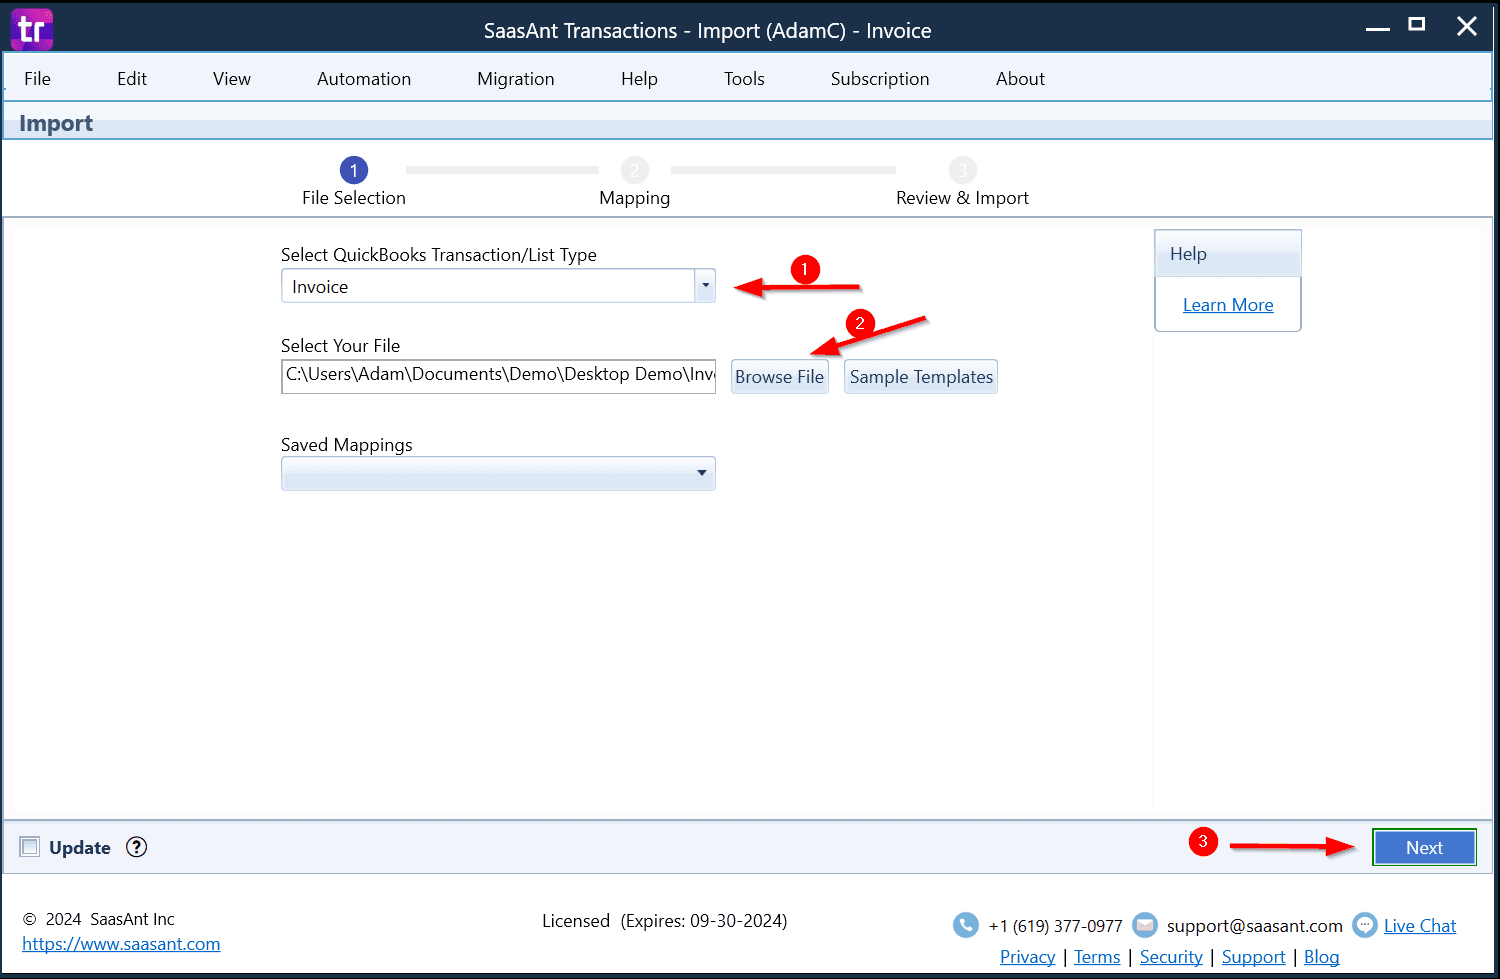Click the Help panel header
1500x979 pixels.
click(1228, 254)
